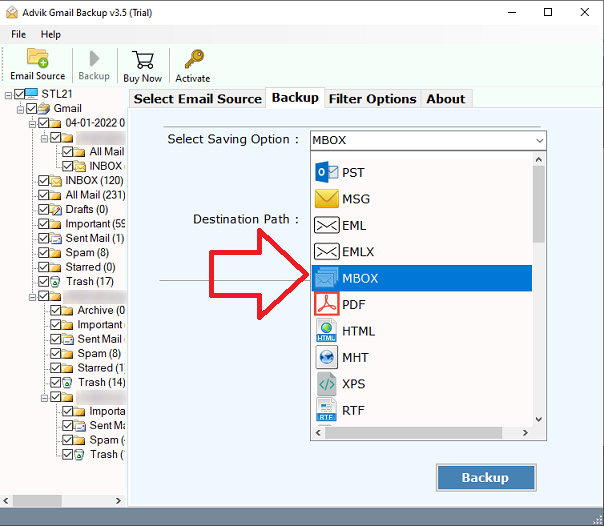Click the Drafts folder pencil icon

55,209
